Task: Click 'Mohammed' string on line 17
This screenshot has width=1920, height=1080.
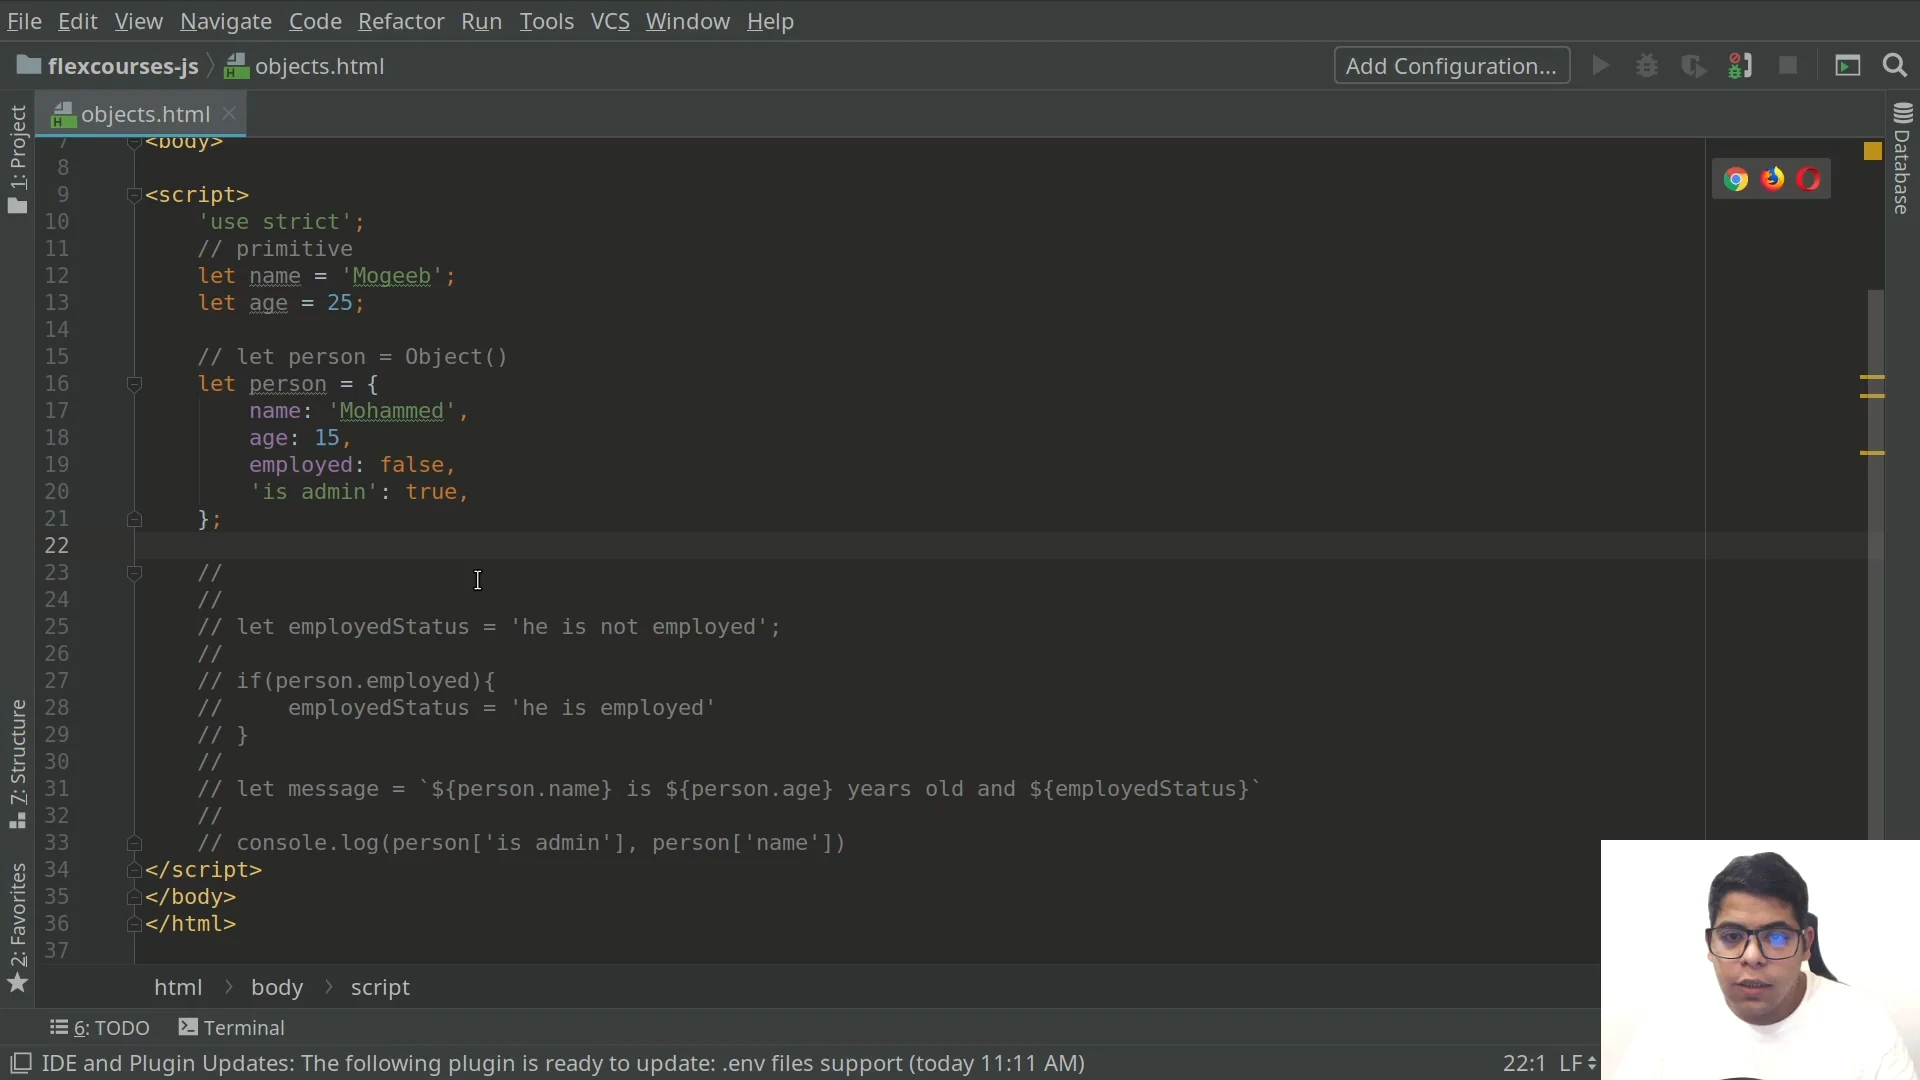Action: pyautogui.click(x=391, y=411)
